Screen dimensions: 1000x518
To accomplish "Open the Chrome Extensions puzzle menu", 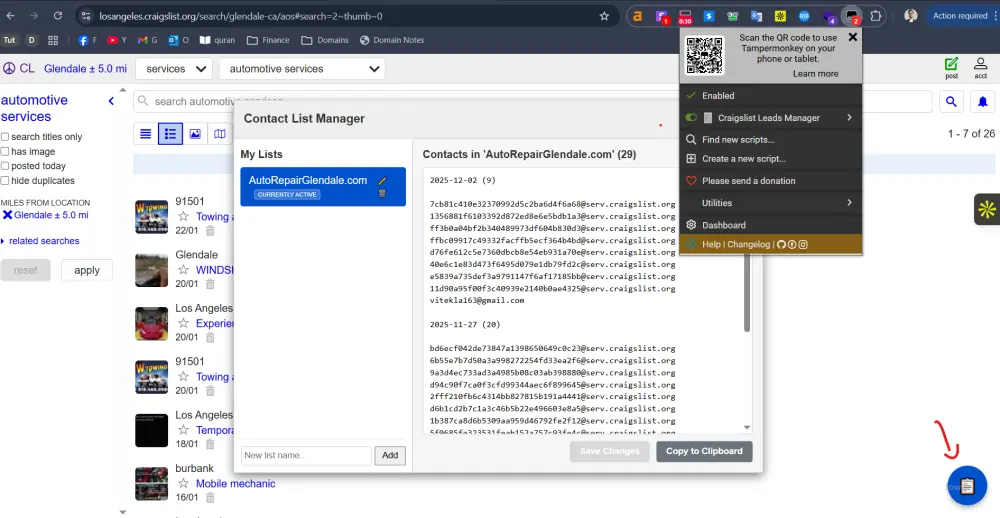I will pyautogui.click(x=876, y=16).
